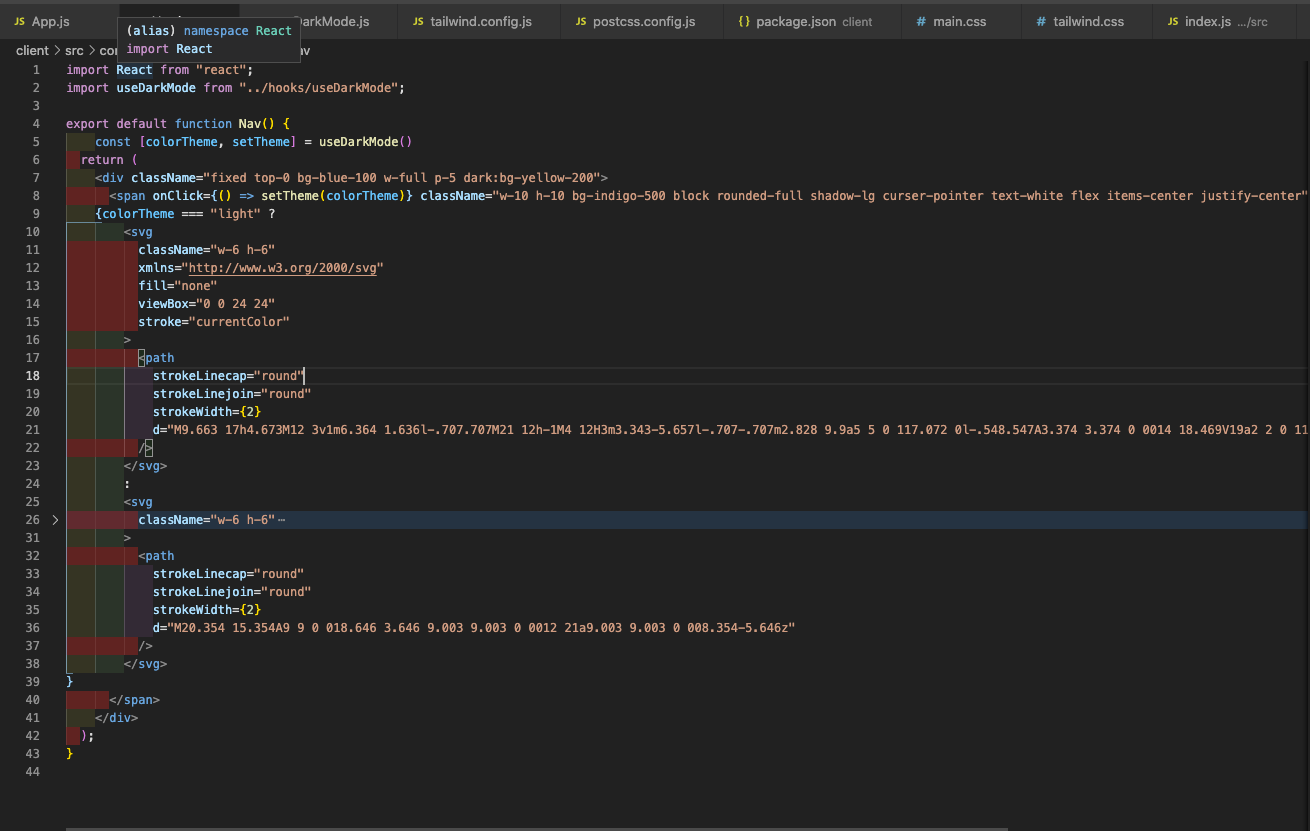Click the <path tag on line 32

tap(157, 556)
